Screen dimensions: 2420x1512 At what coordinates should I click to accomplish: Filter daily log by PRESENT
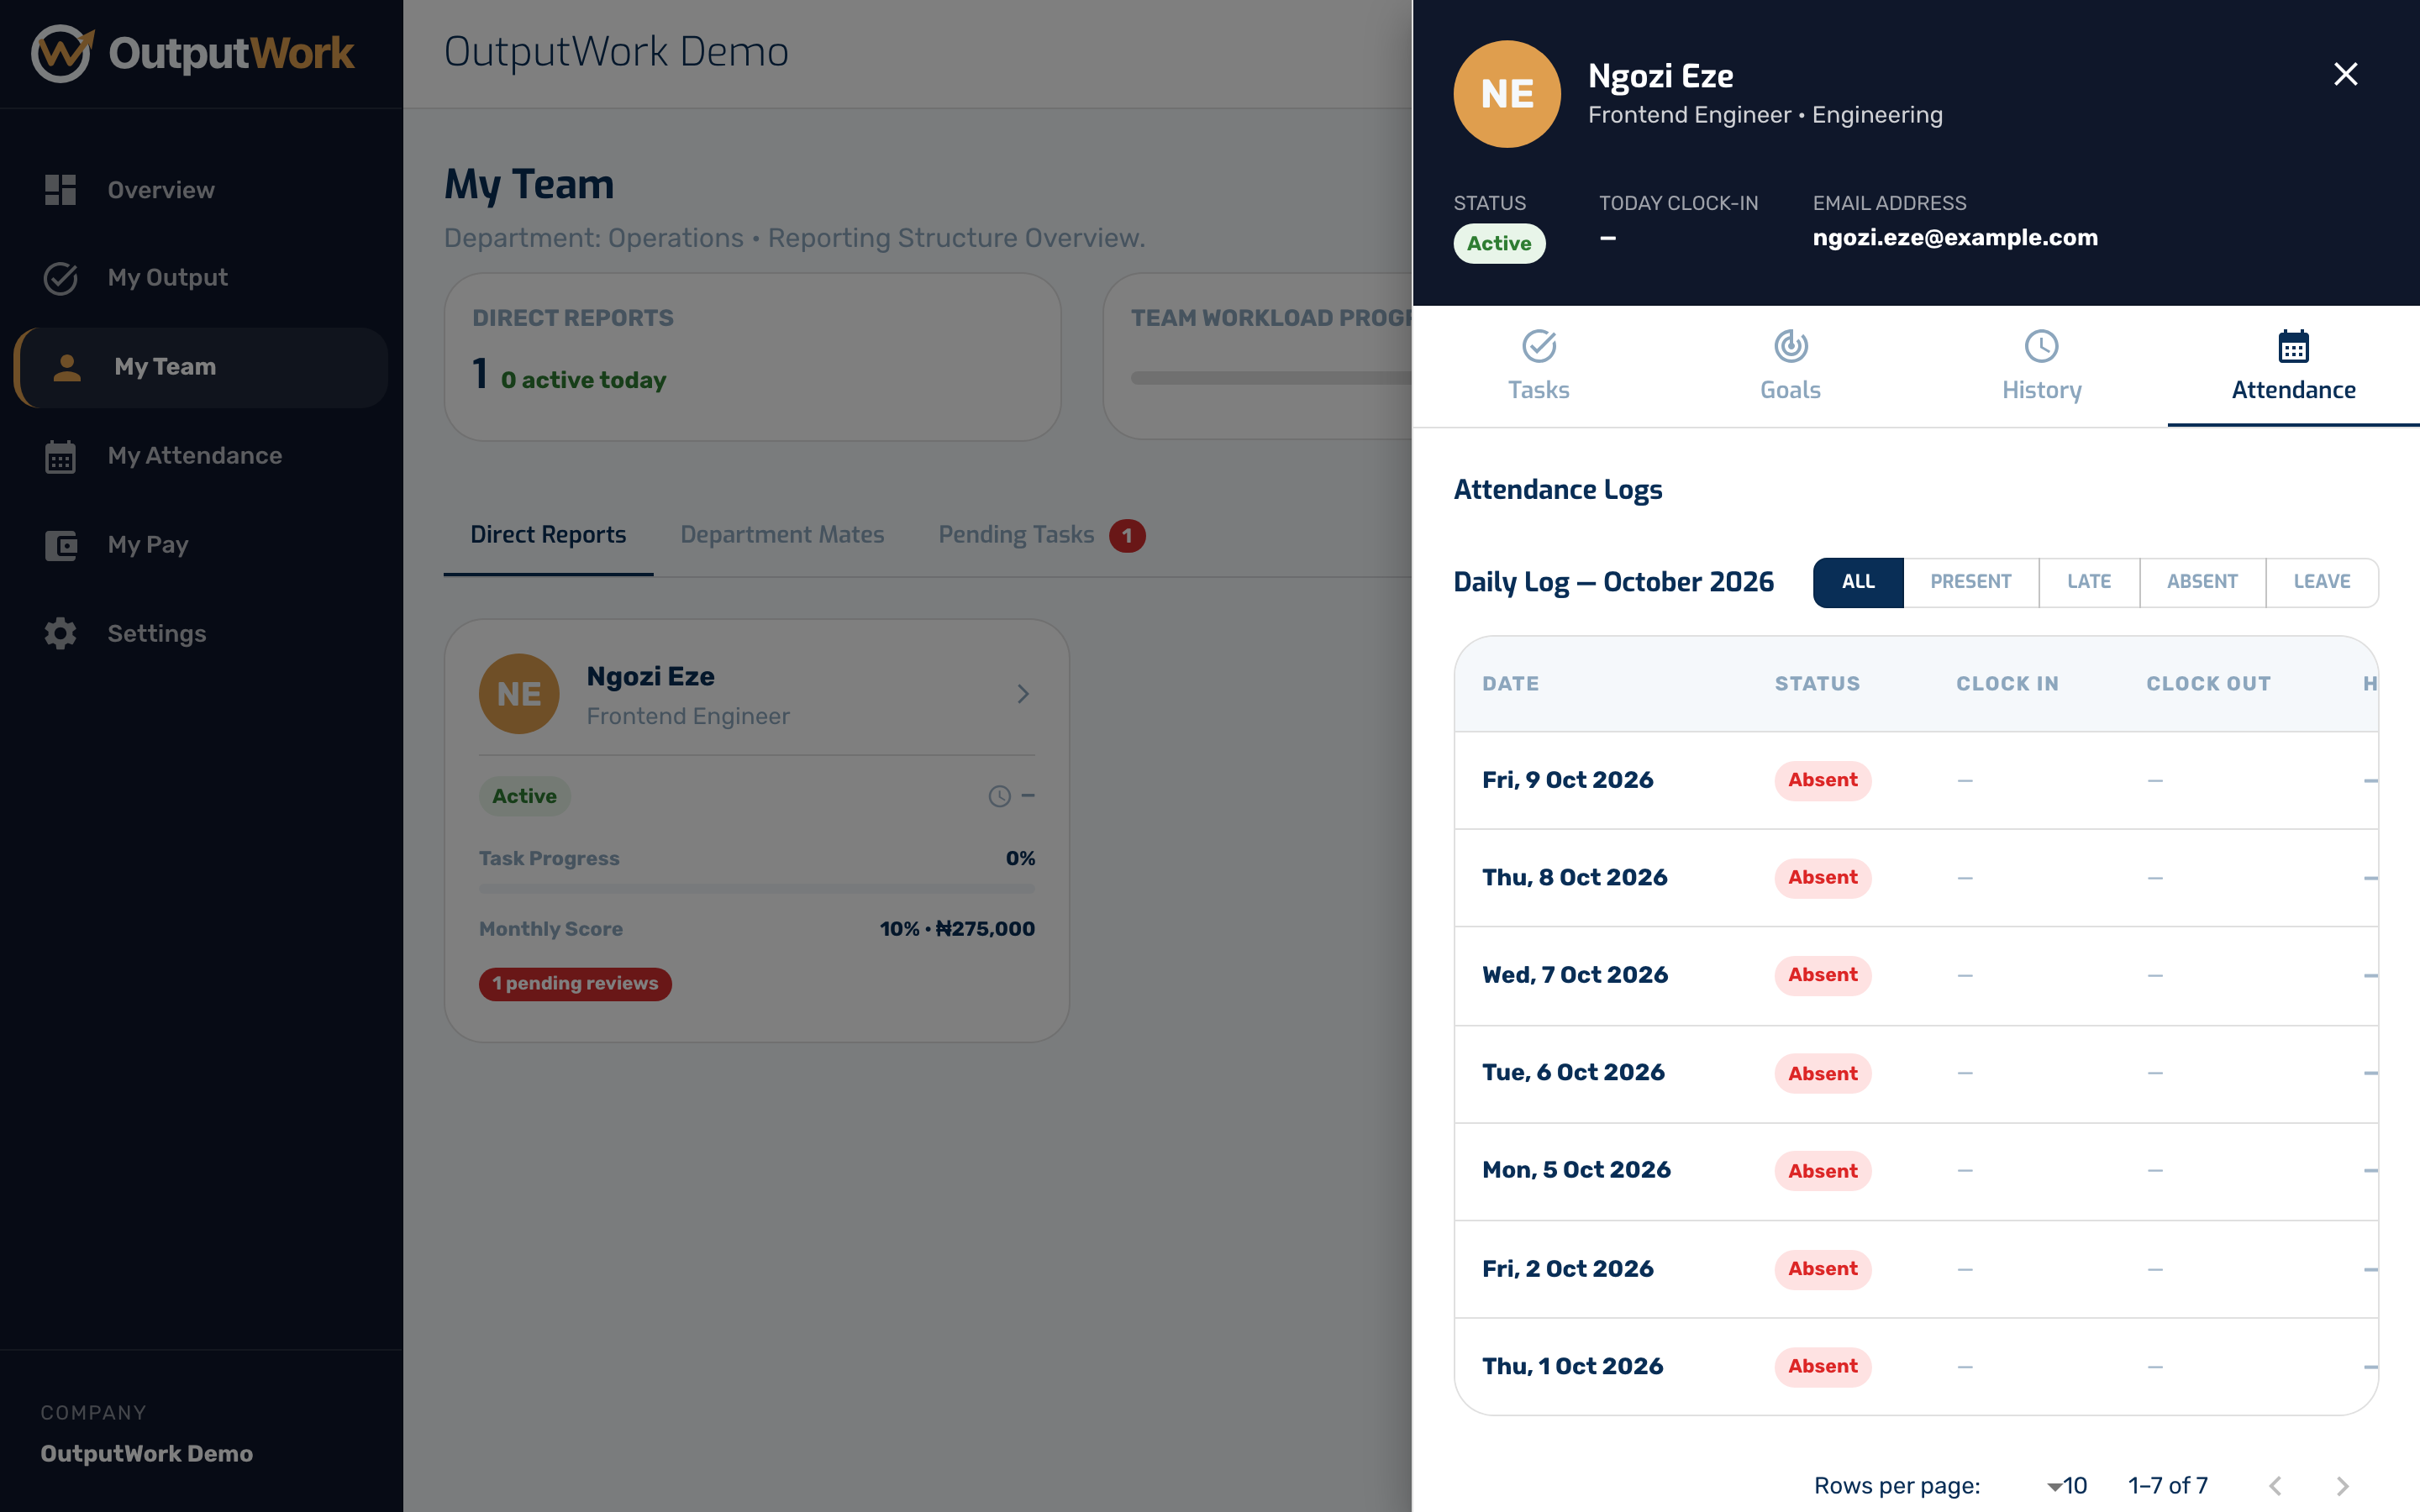point(1970,582)
